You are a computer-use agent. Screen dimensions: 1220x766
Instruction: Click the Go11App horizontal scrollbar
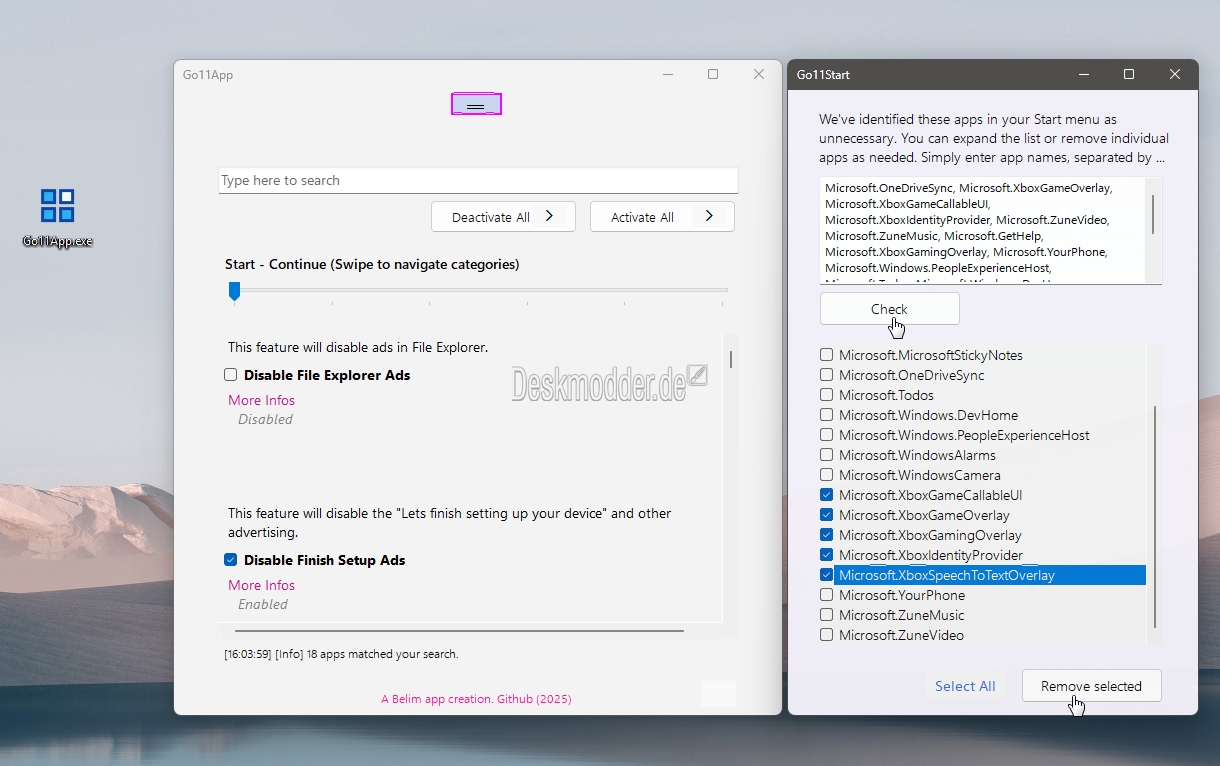(x=459, y=631)
